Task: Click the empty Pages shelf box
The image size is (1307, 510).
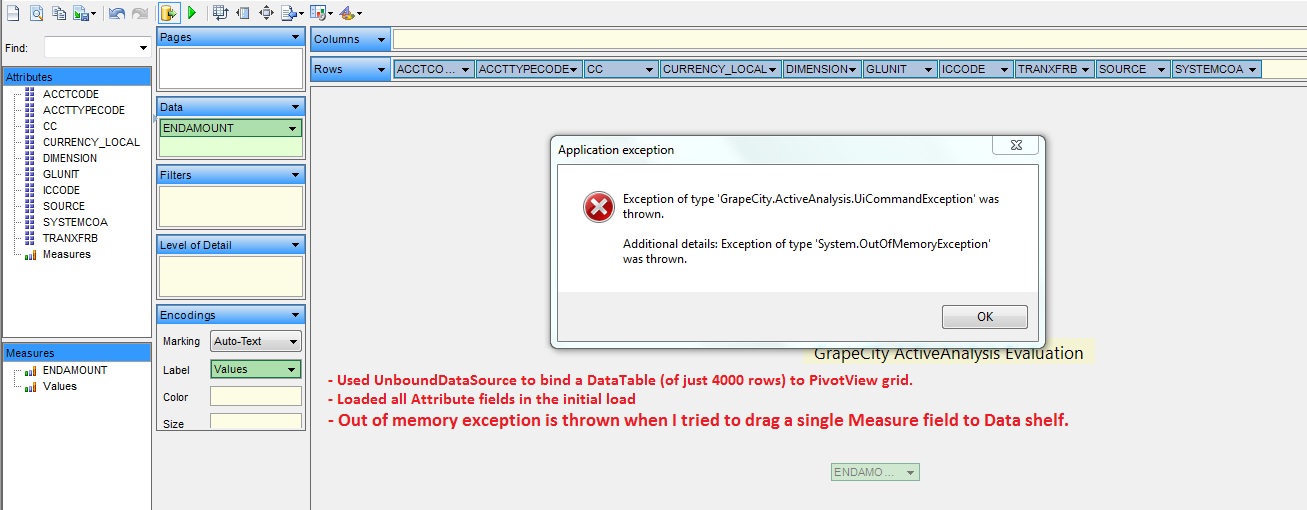Action: click(231, 68)
